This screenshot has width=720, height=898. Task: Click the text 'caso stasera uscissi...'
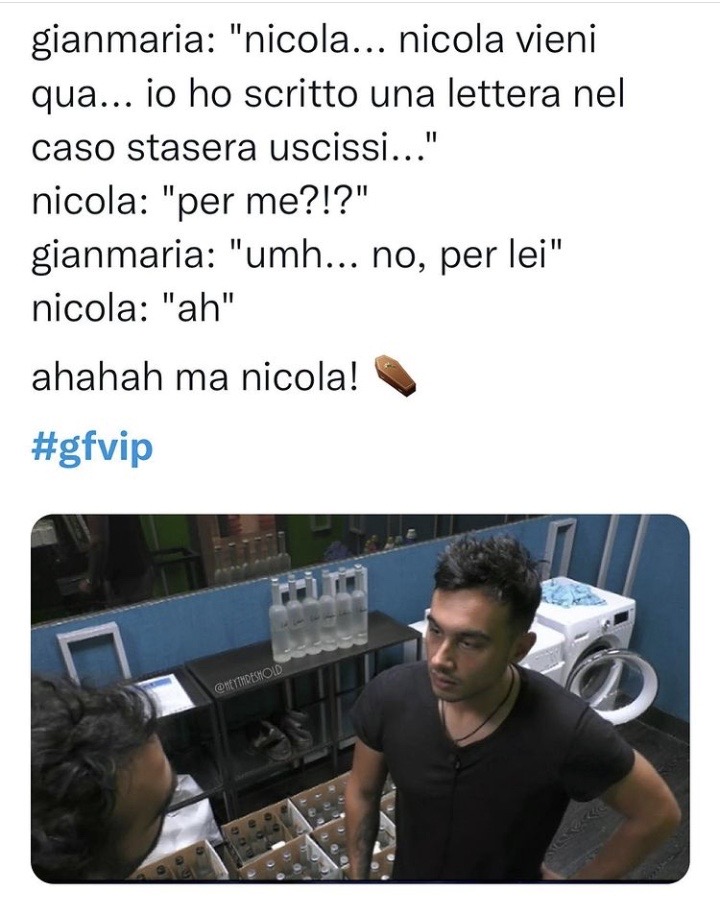pos(234,148)
